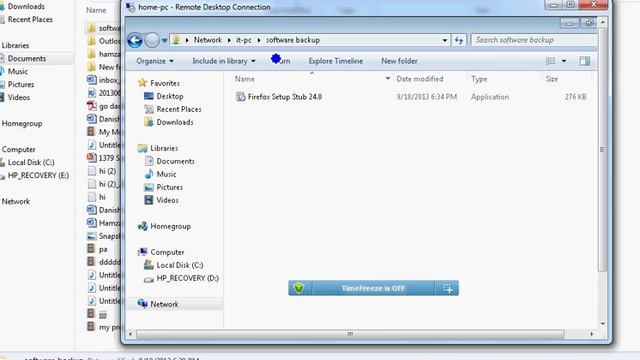This screenshot has width=640, height=360.
Task: Click software backup segment in address bar
Action: 293,40
